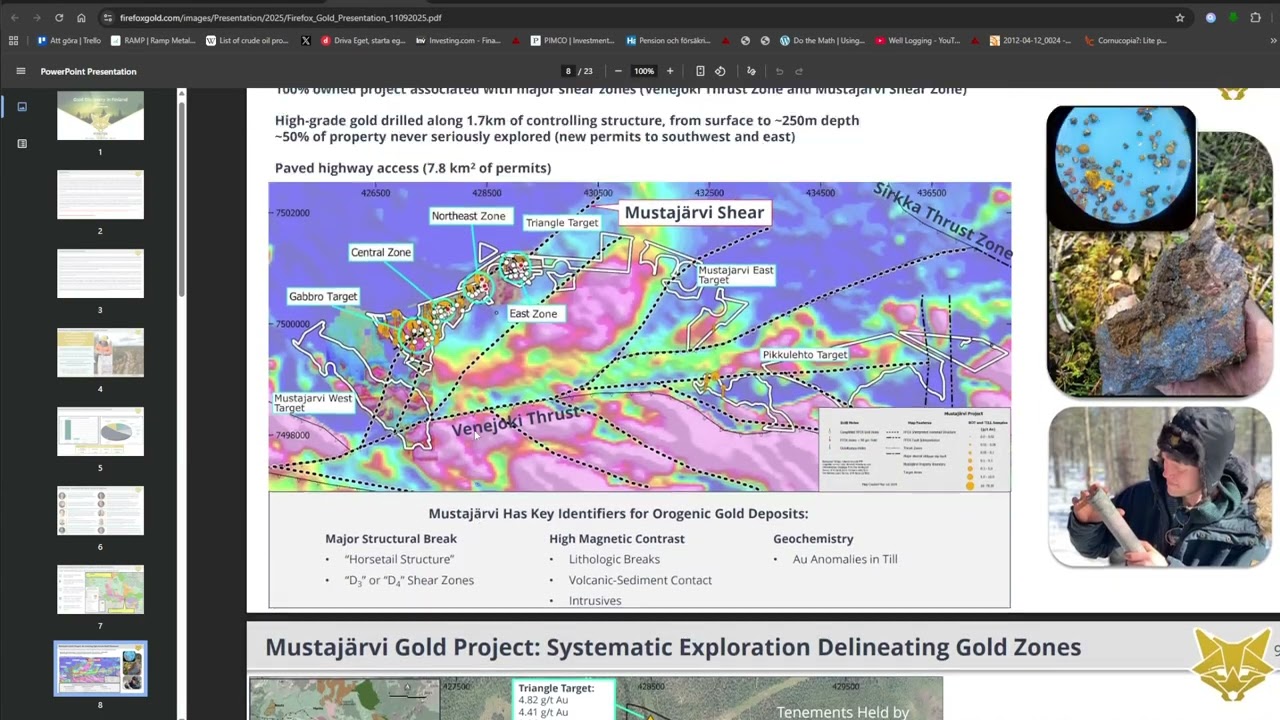Click the blue round extension icon
1280x720 pixels.
click(1211, 17)
